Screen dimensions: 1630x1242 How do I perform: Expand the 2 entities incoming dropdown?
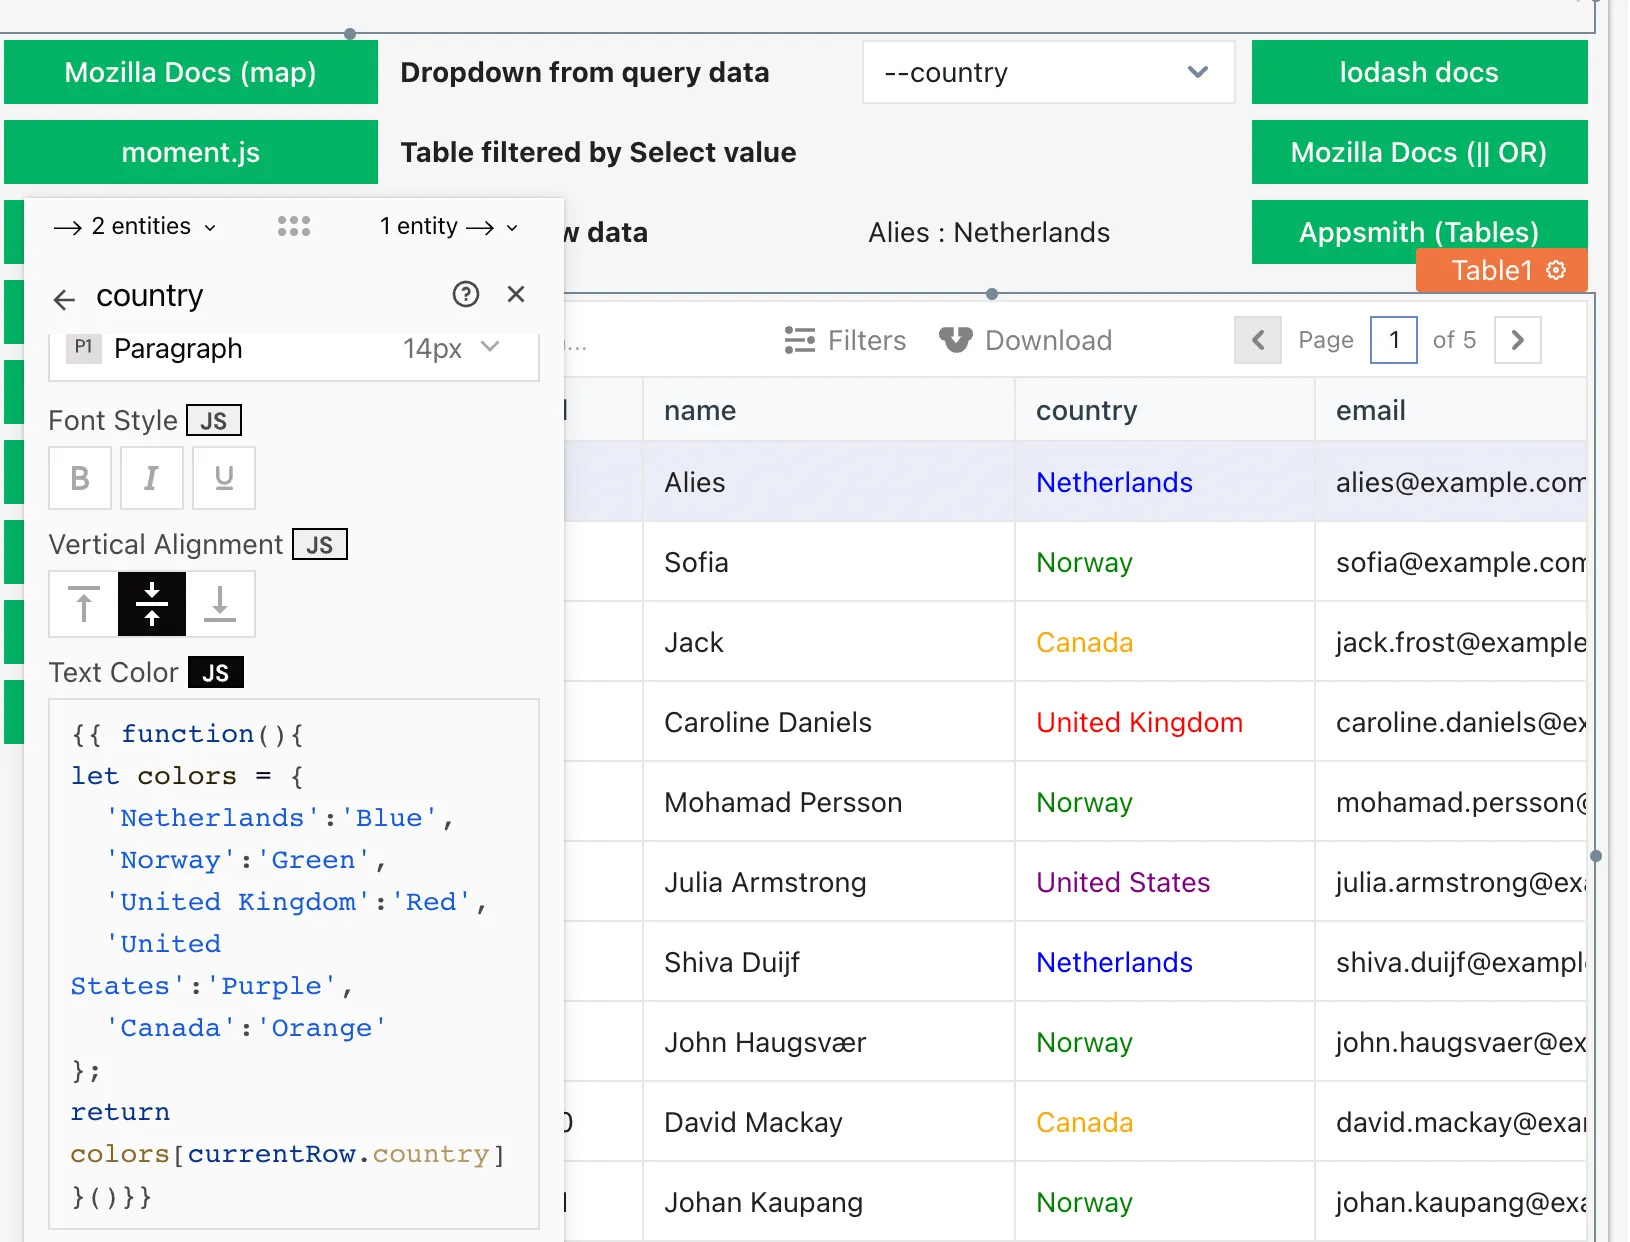[136, 227]
